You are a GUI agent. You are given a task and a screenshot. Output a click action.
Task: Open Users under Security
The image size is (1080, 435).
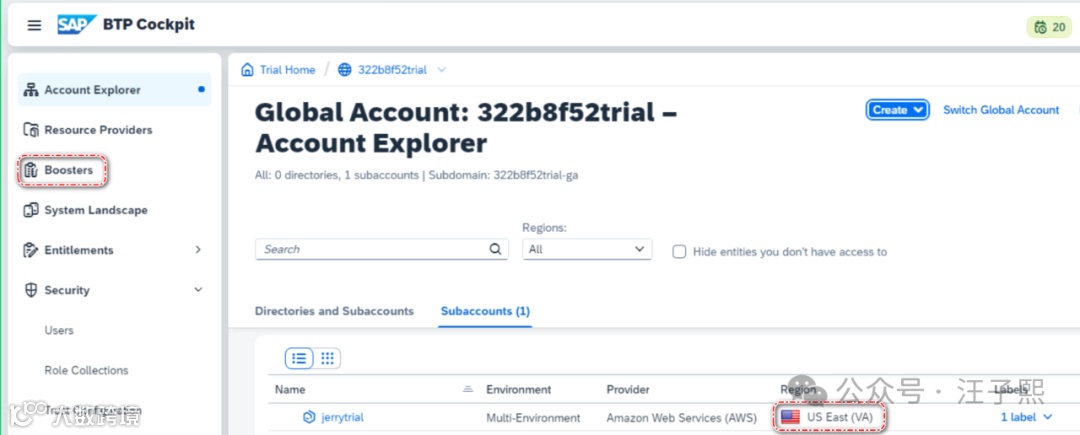(x=59, y=330)
